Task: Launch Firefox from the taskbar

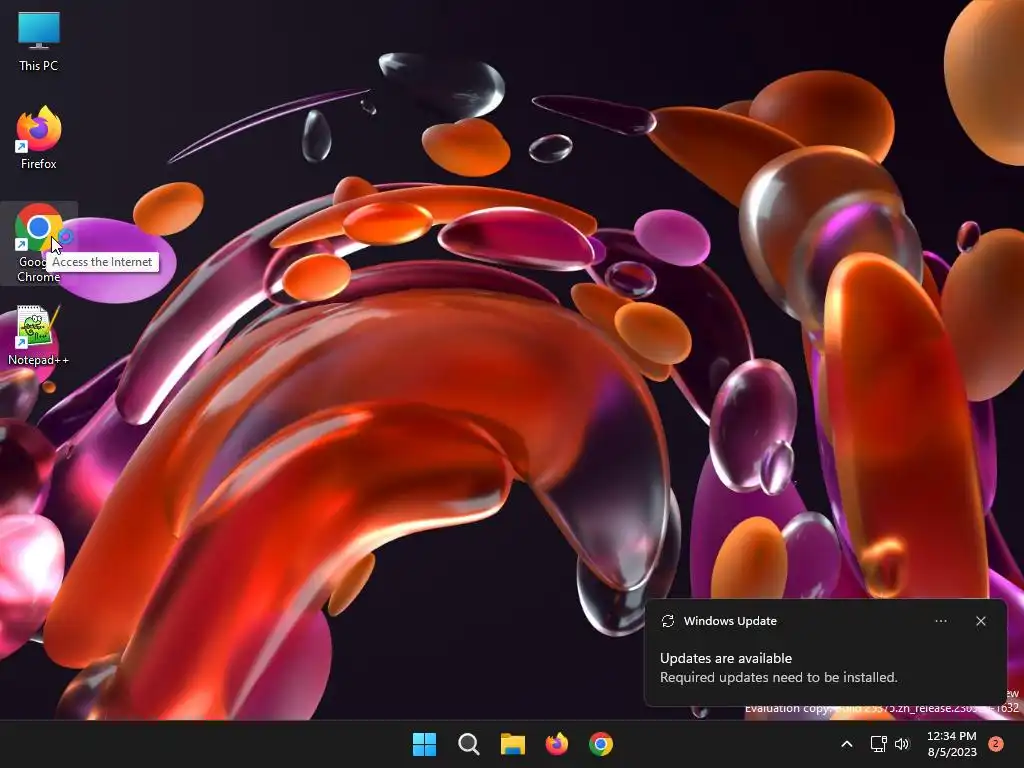Action: (x=556, y=744)
